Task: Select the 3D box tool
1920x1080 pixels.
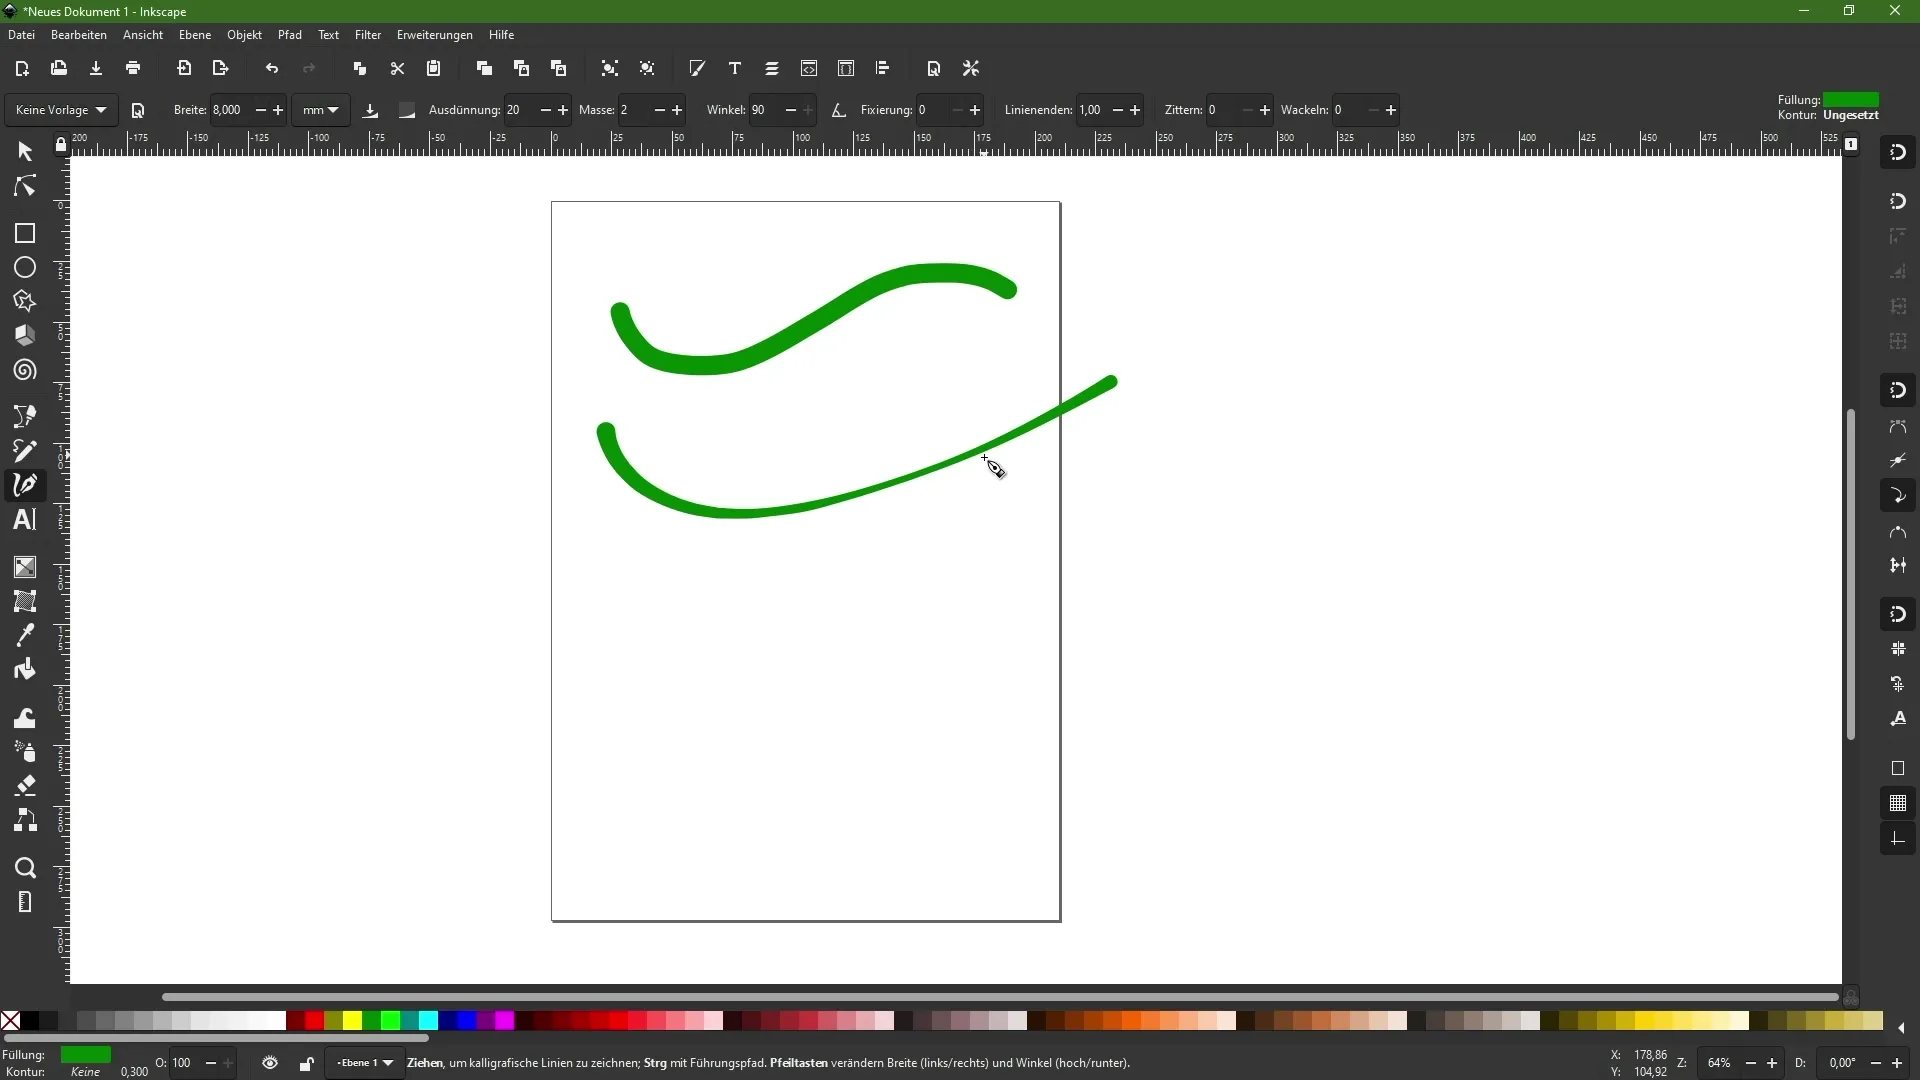Action: click(25, 336)
